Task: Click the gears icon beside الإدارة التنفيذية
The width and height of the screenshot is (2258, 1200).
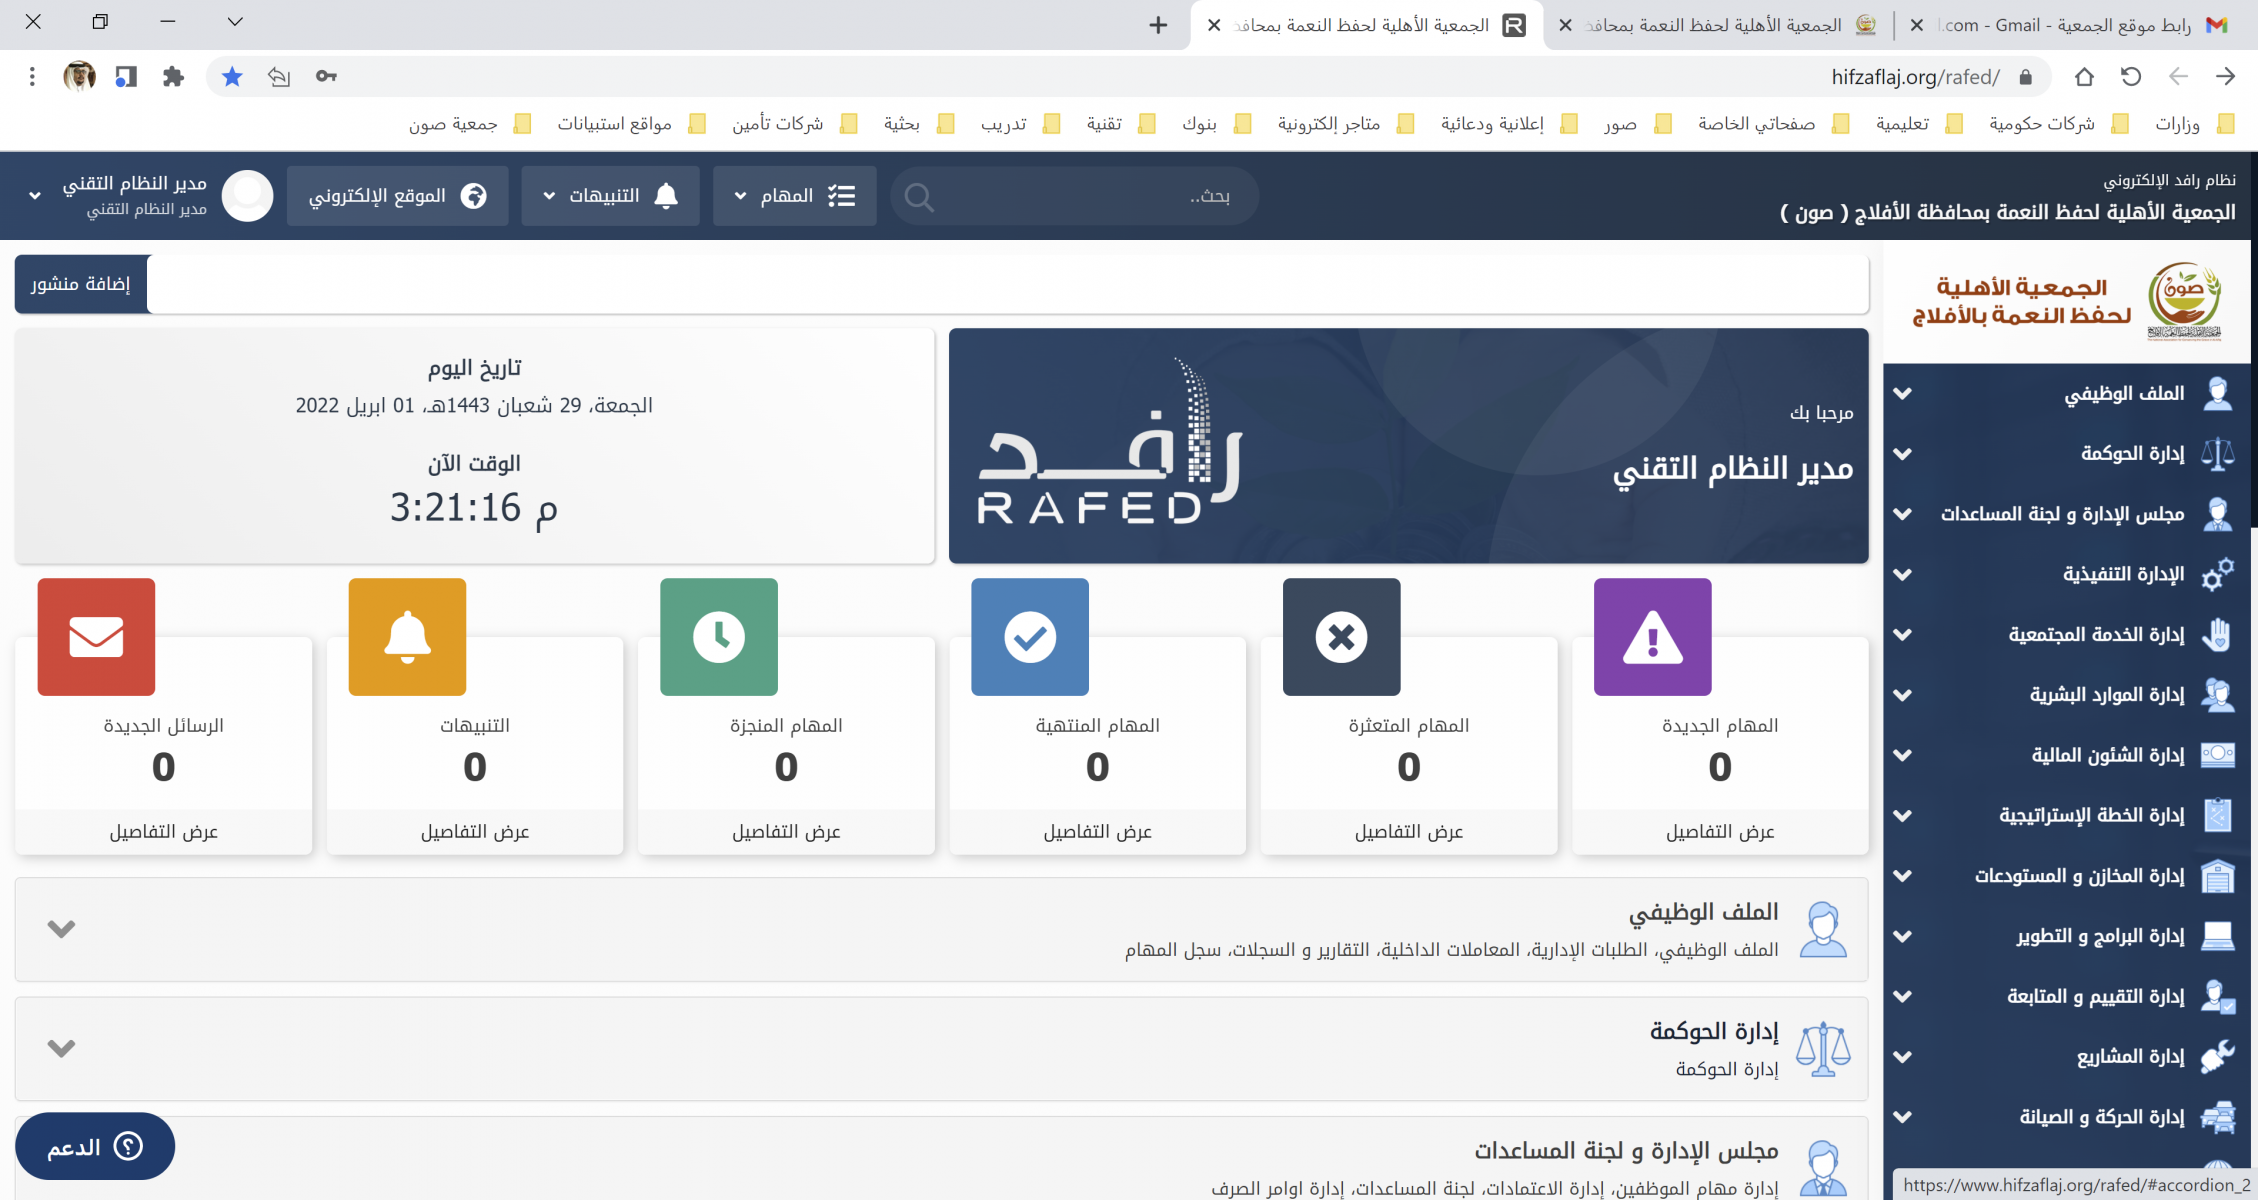Action: [x=2217, y=574]
